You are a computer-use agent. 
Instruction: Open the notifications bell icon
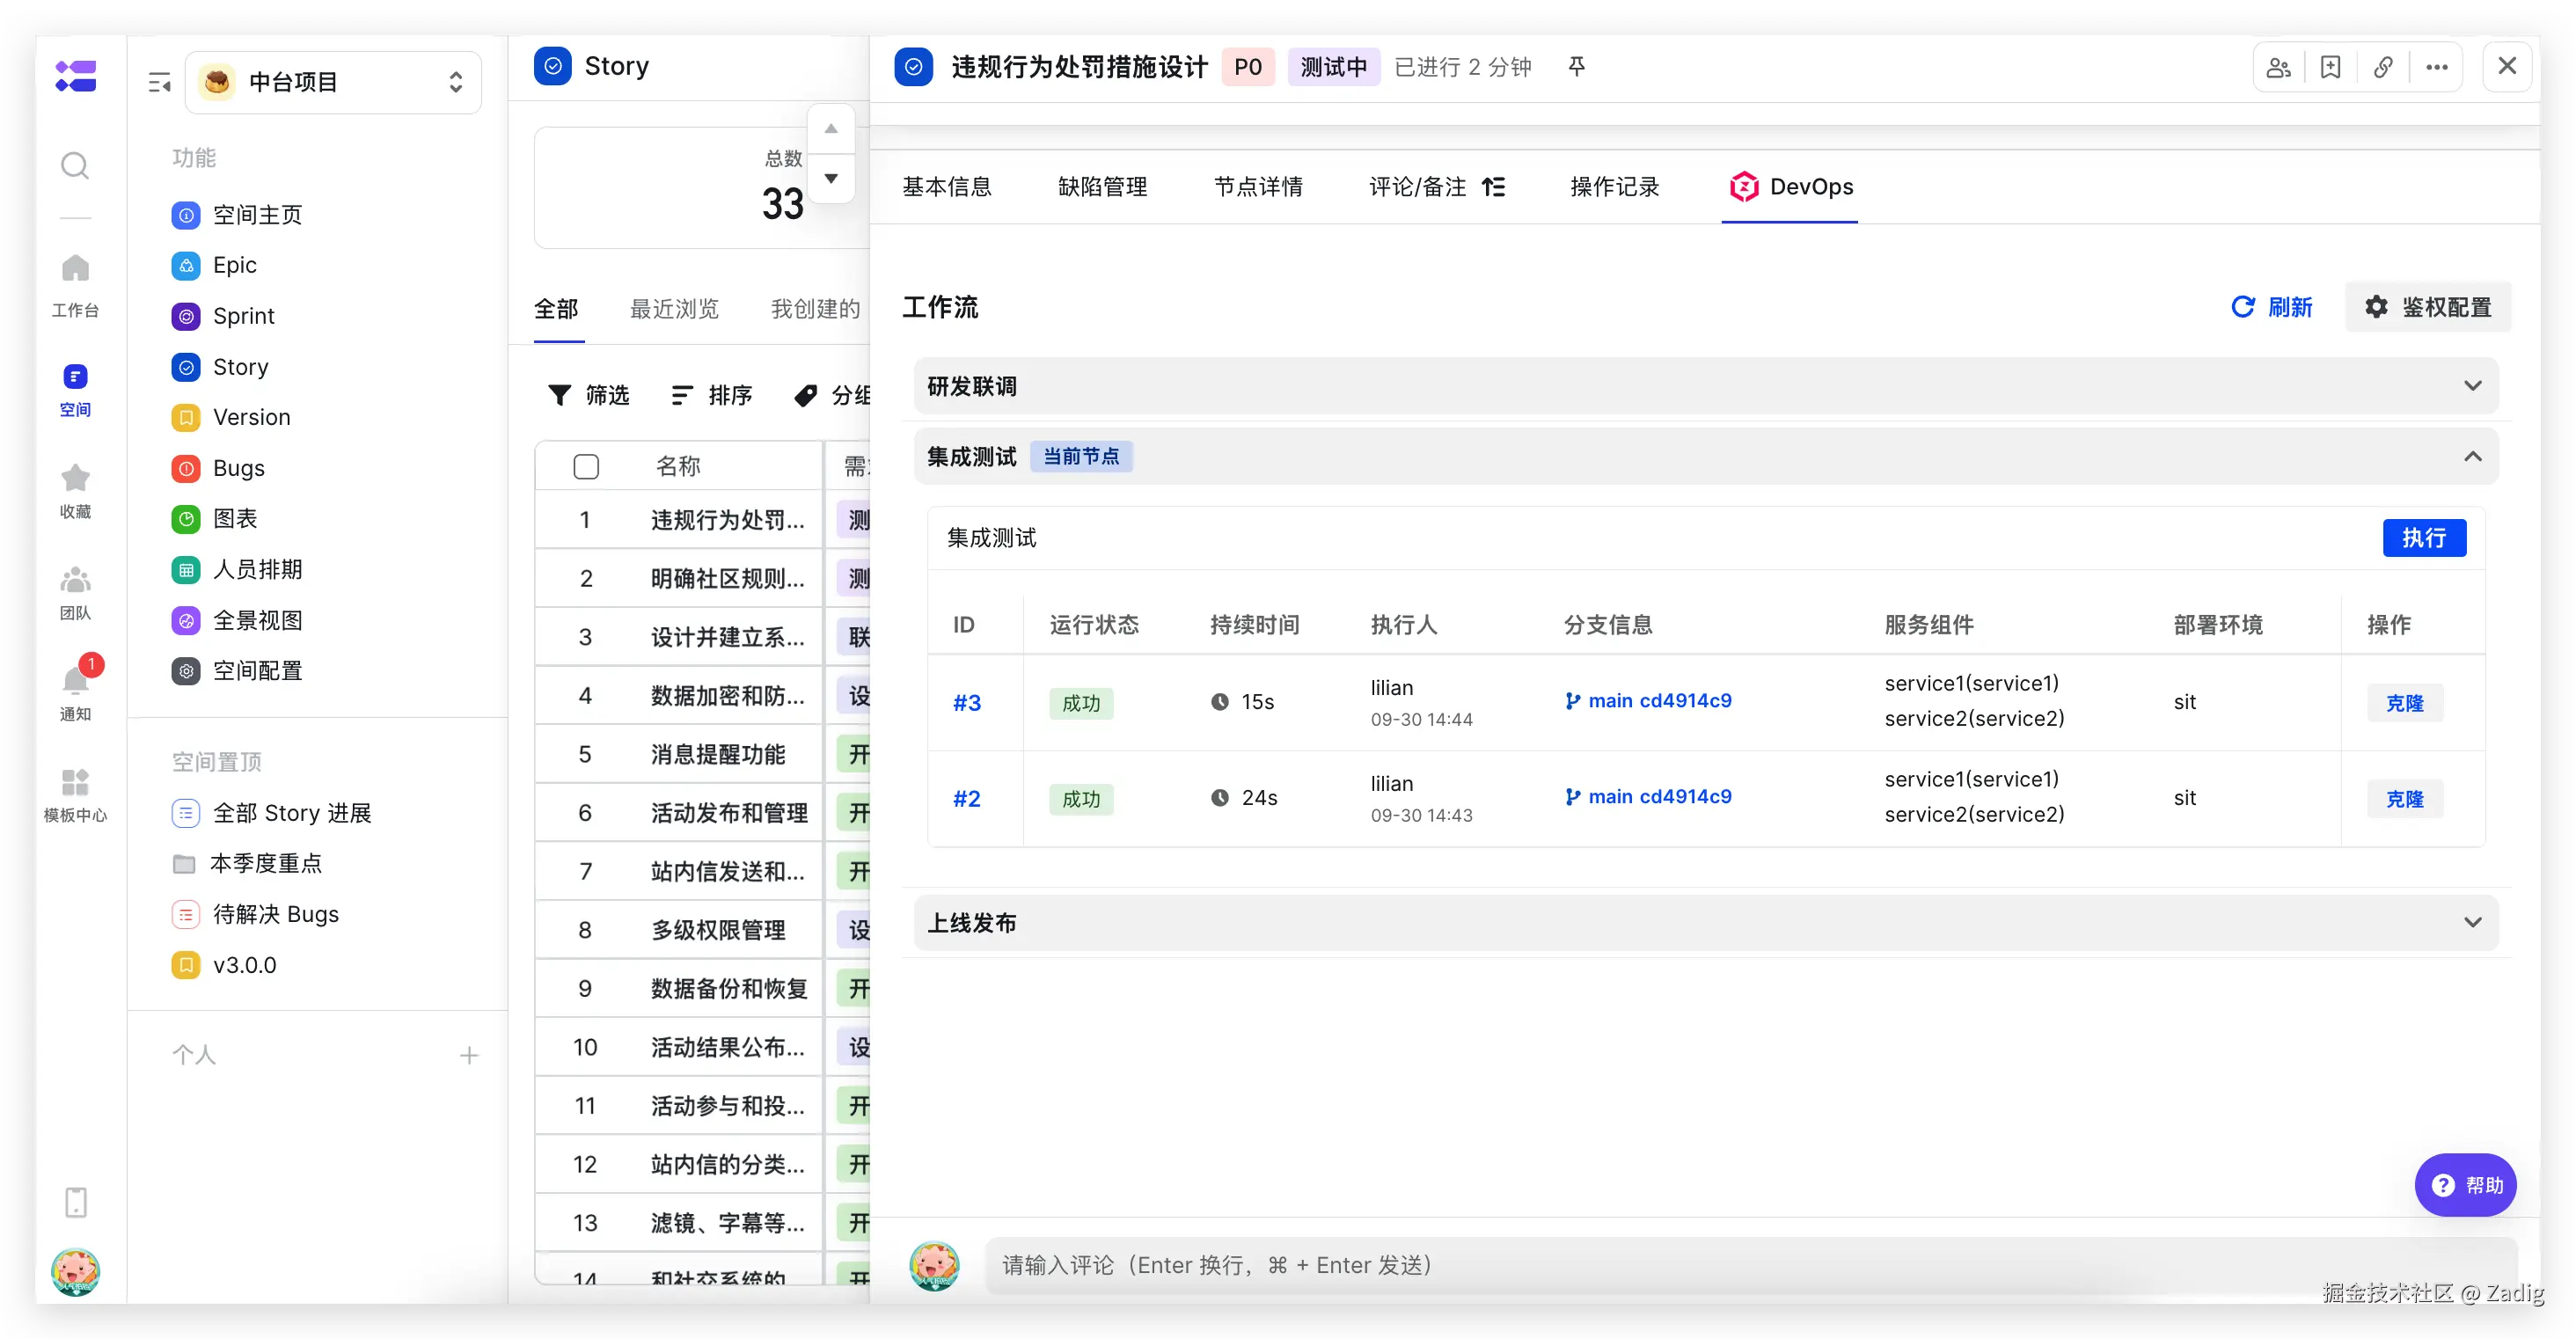click(75, 681)
